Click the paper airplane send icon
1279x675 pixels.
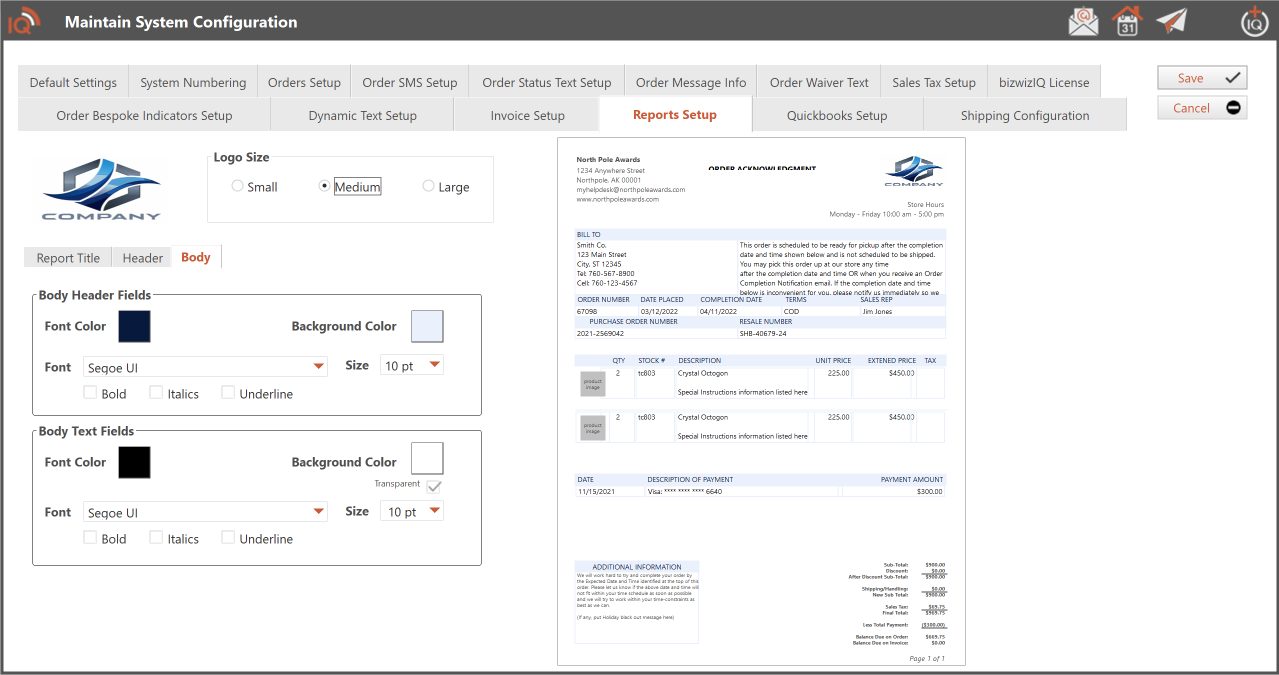pos(1171,21)
